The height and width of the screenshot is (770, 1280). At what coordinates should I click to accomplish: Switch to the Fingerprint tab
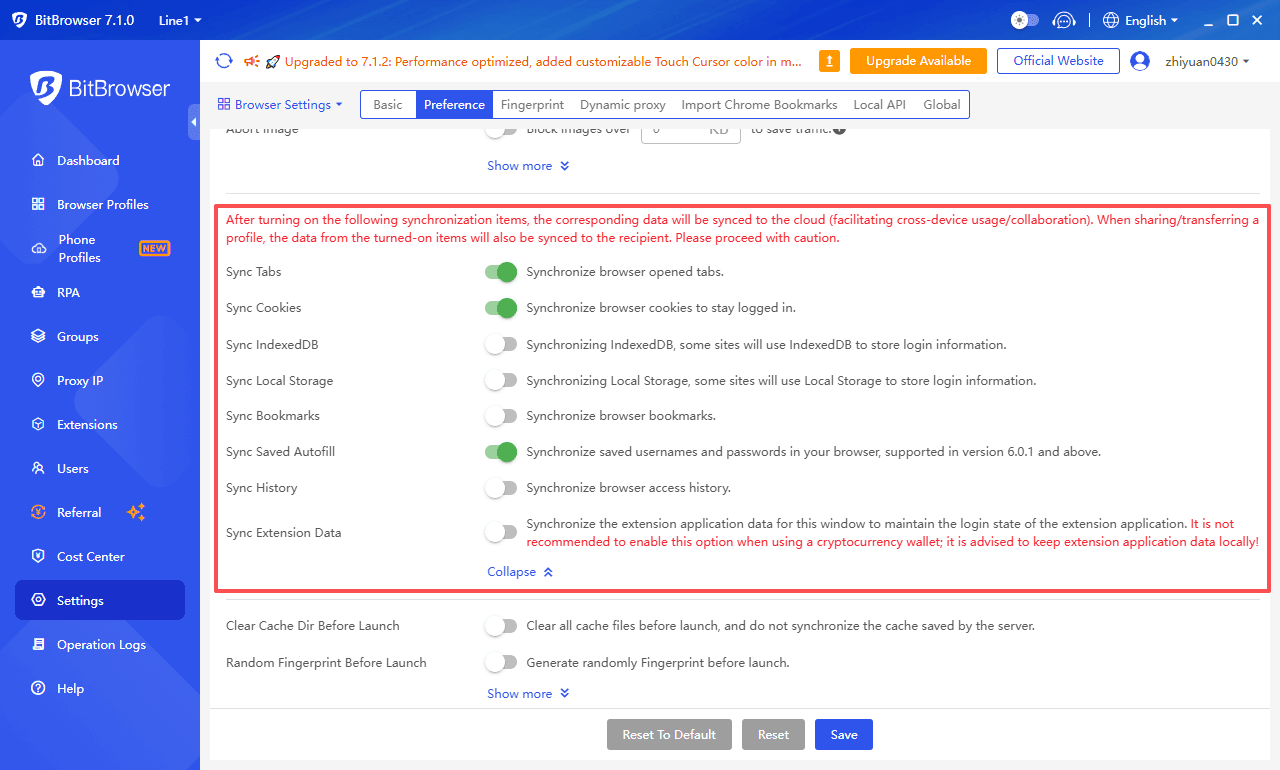coord(532,104)
